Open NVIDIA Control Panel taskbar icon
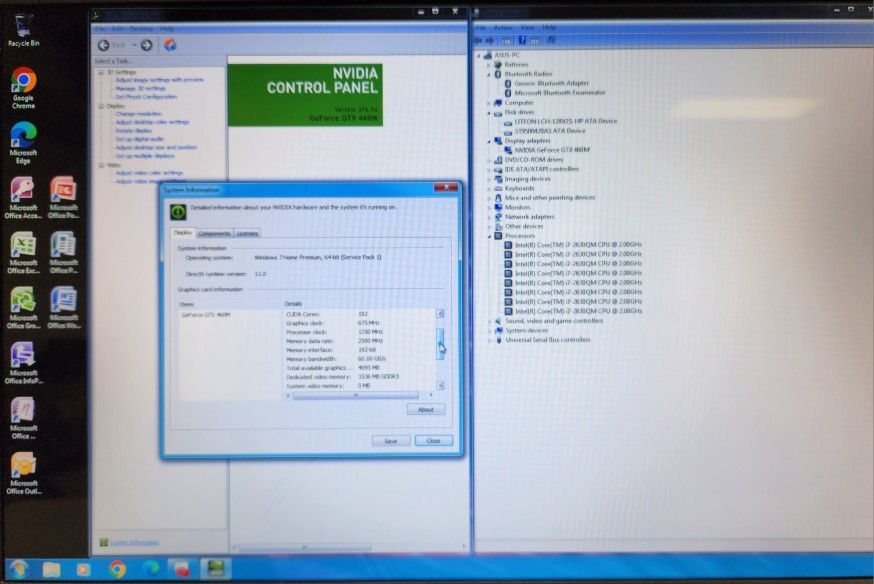 (x=213, y=569)
